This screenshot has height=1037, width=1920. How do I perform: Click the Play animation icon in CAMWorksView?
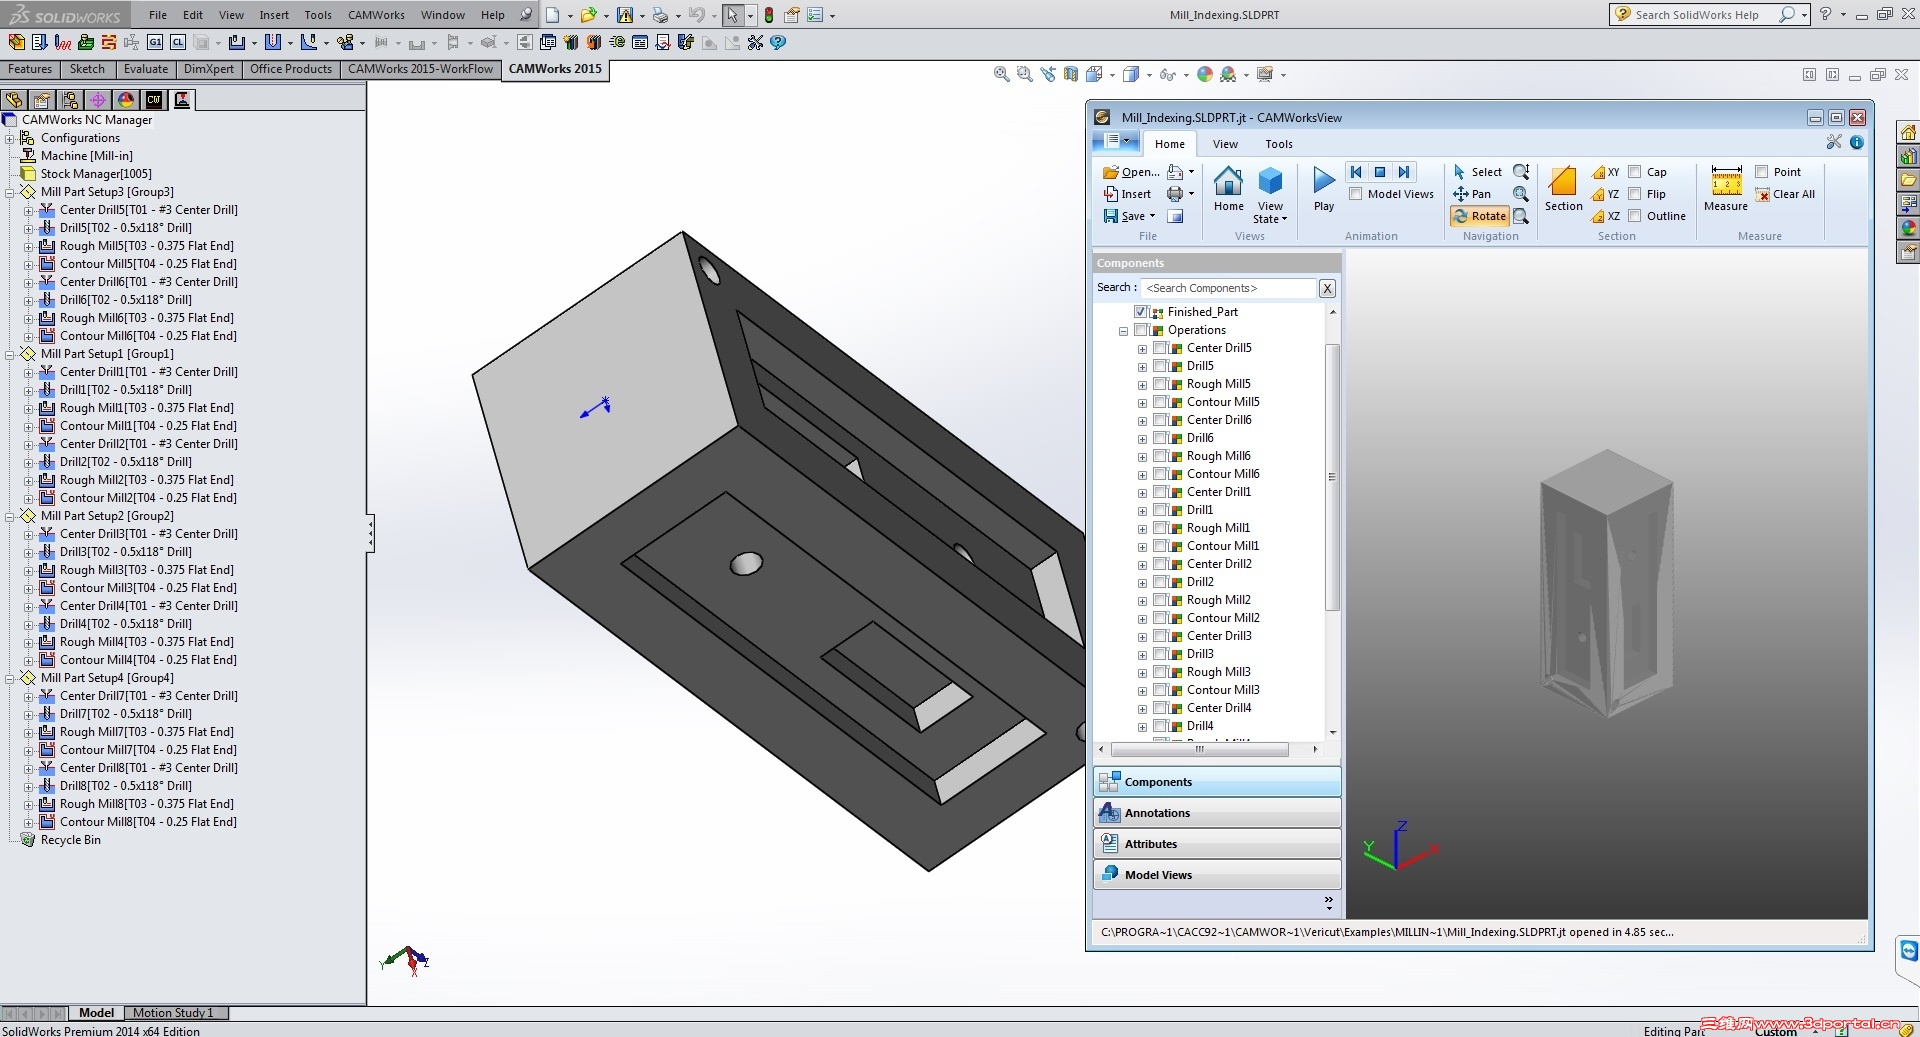[x=1324, y=180]
